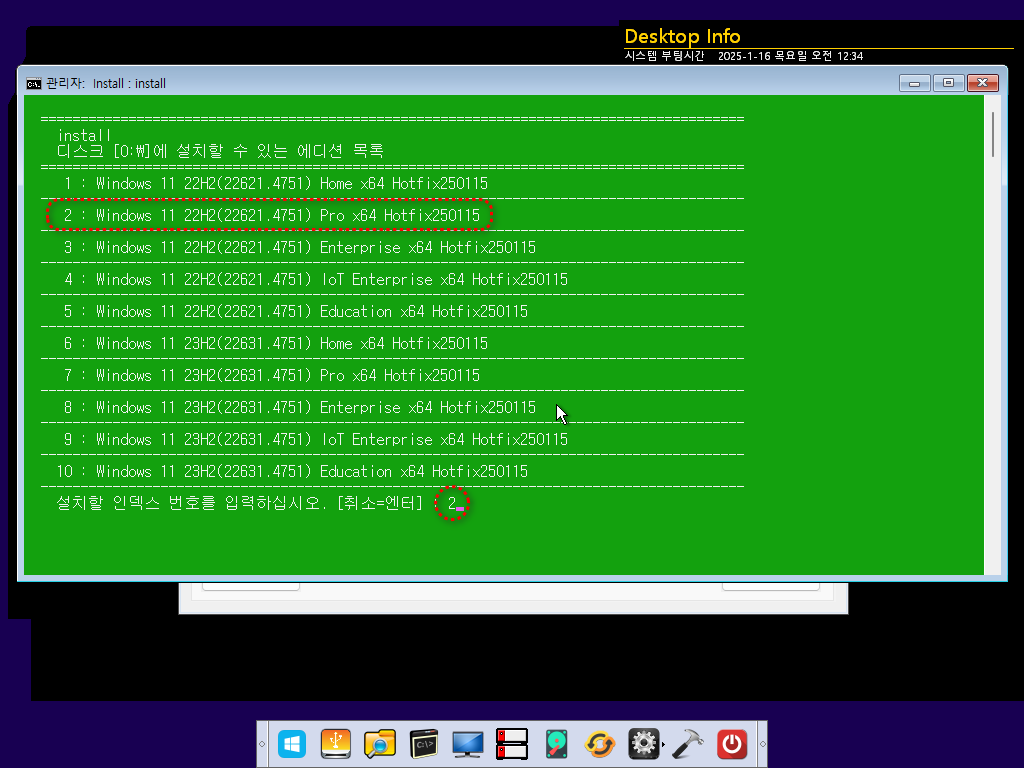Click the Desktop Info title text
This screenshot has width=1024, height=768.
tap(682, 36)
